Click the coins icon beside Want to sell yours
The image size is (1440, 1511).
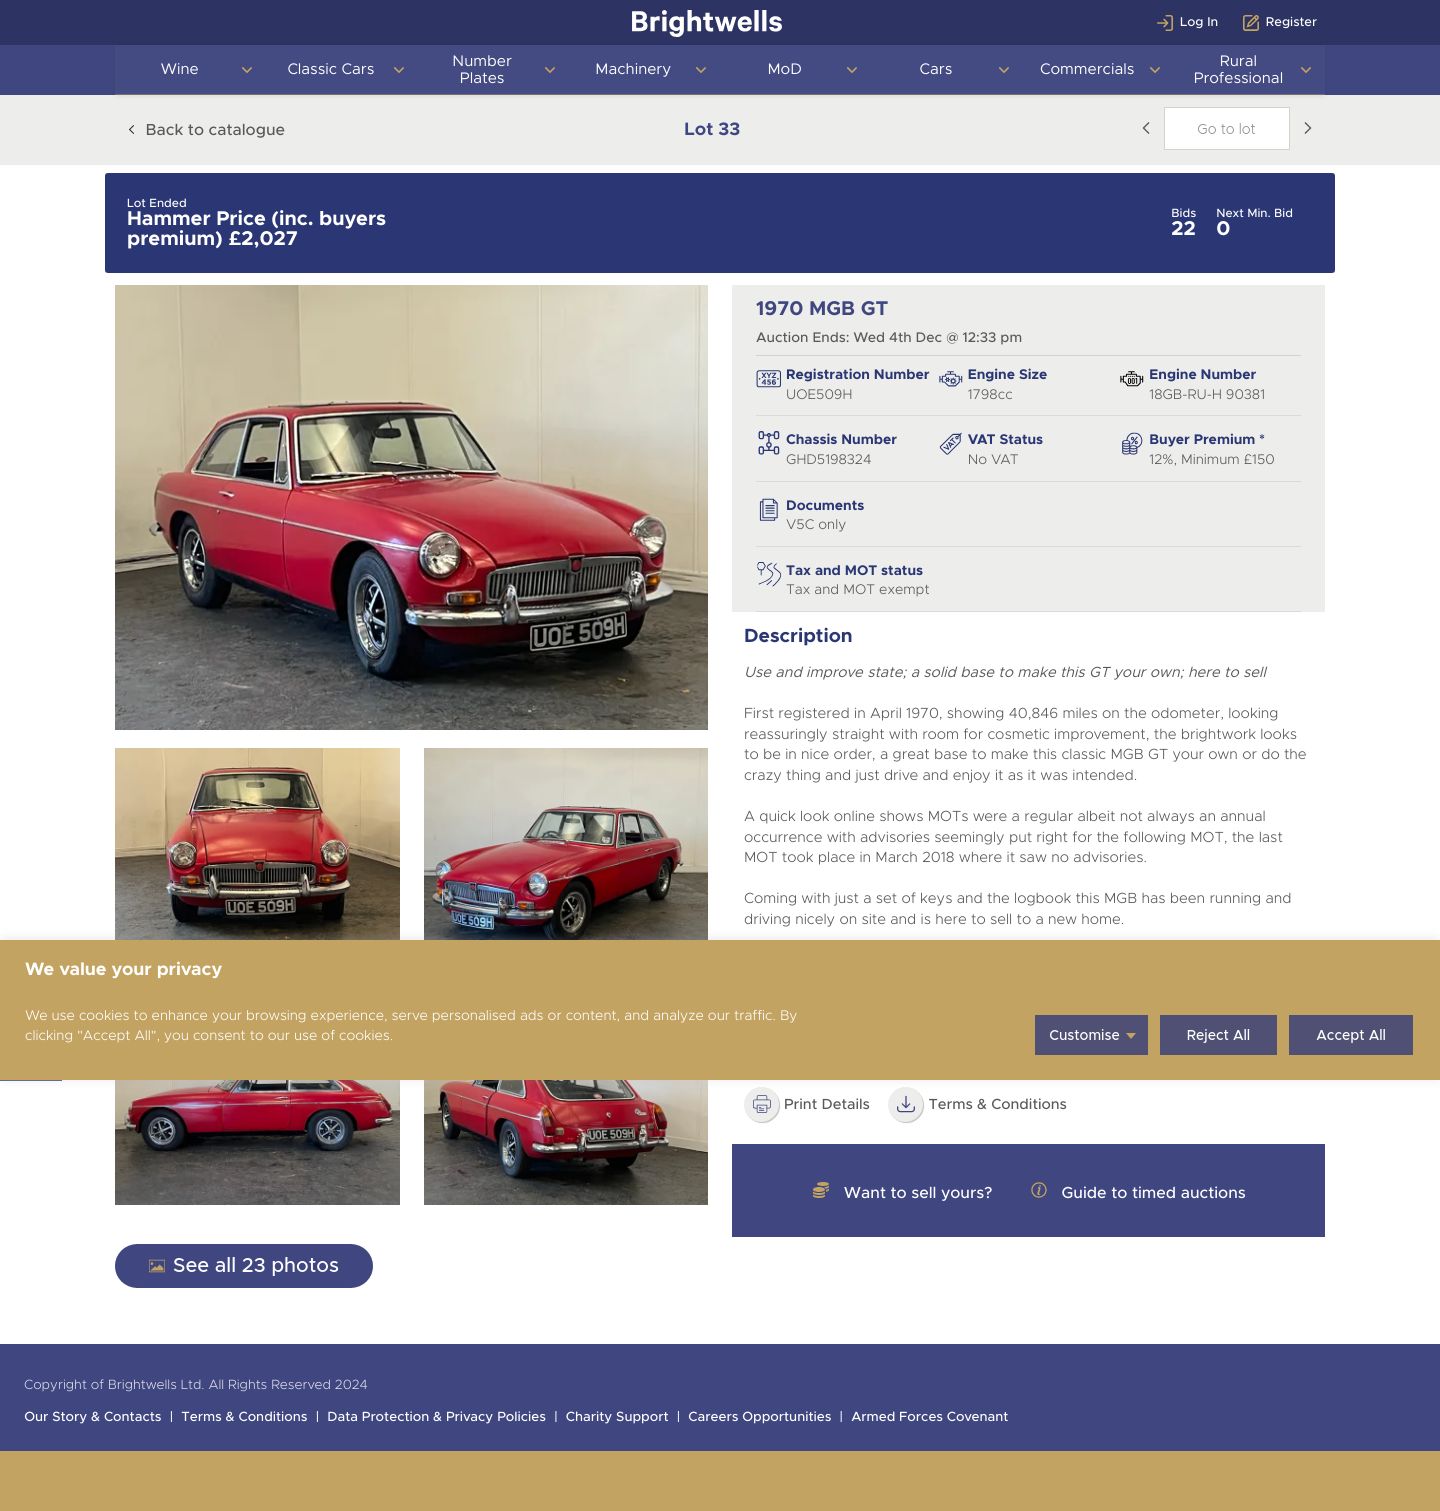click(x=821, y=1190)
